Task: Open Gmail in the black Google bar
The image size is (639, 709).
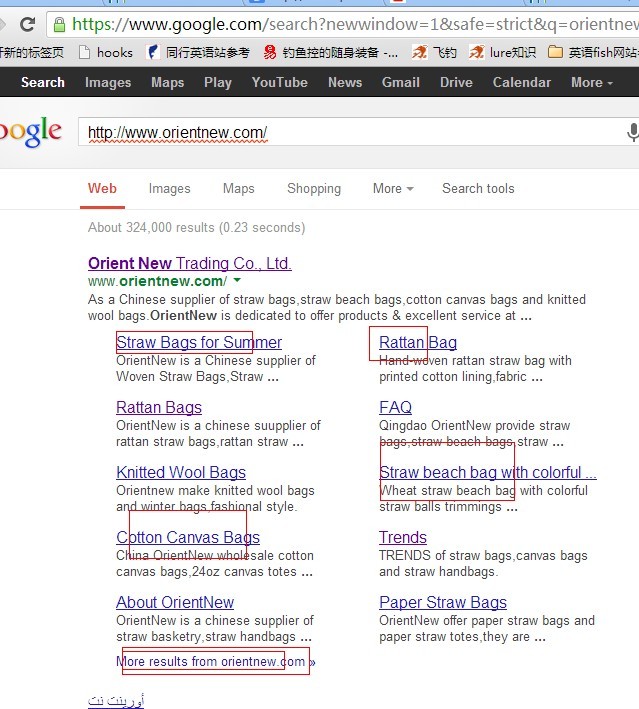Action: pos(401,82)
